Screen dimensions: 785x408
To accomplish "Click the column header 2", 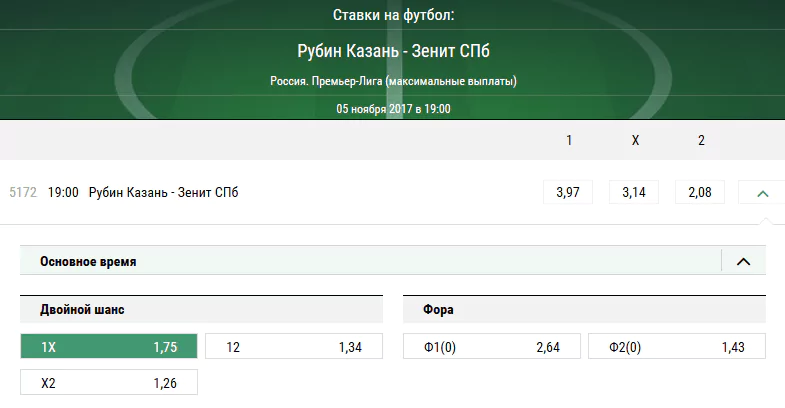I will (x=701, y=140).
